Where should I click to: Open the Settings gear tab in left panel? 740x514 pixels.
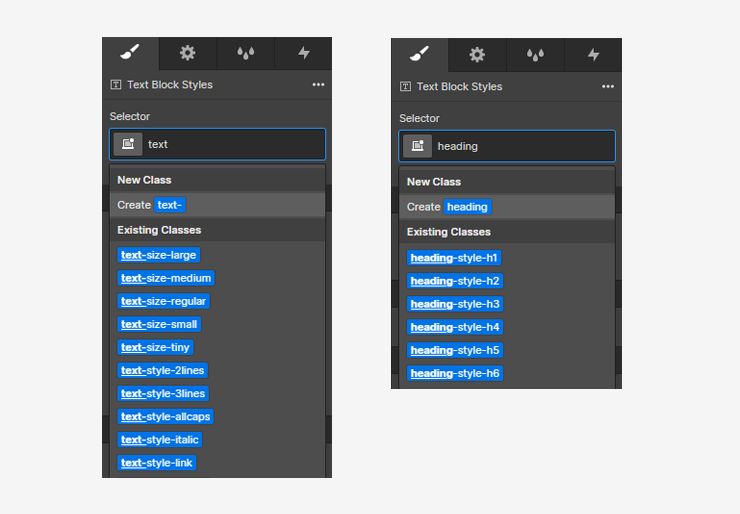tap(187, 53)
